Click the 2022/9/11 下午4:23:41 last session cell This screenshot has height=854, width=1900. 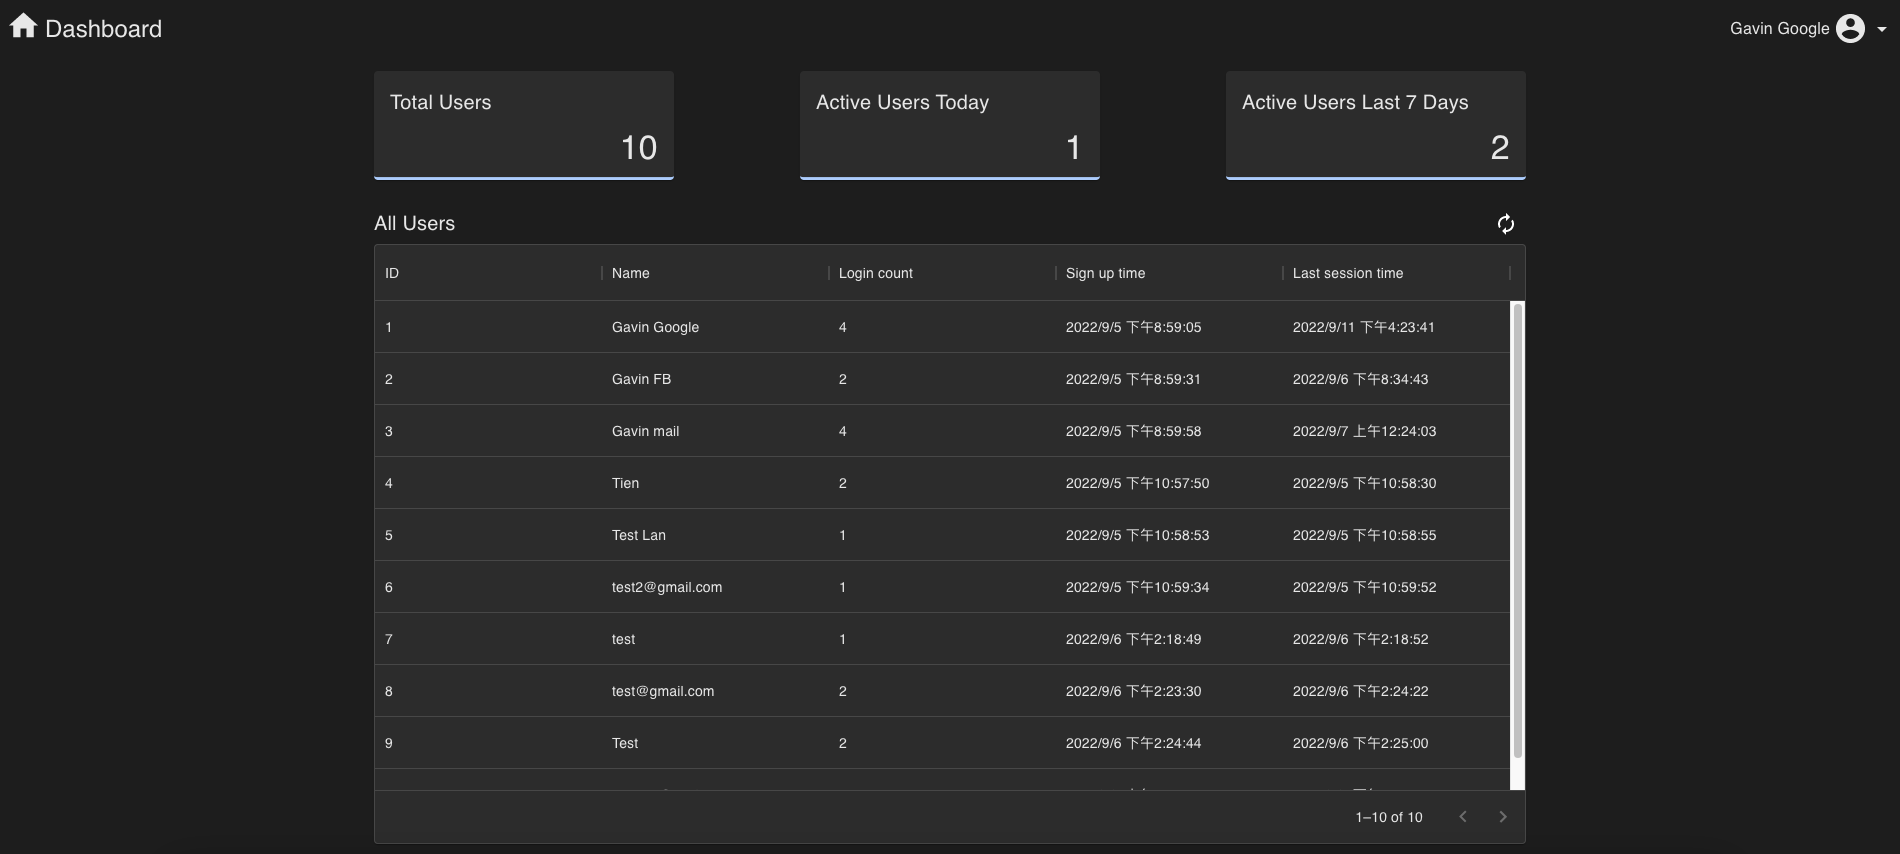1396,327
